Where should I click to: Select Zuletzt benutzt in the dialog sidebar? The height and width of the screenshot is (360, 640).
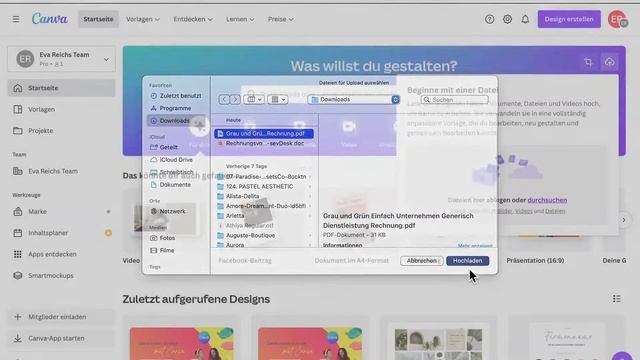pyautogui.click(x=176, y=96)
